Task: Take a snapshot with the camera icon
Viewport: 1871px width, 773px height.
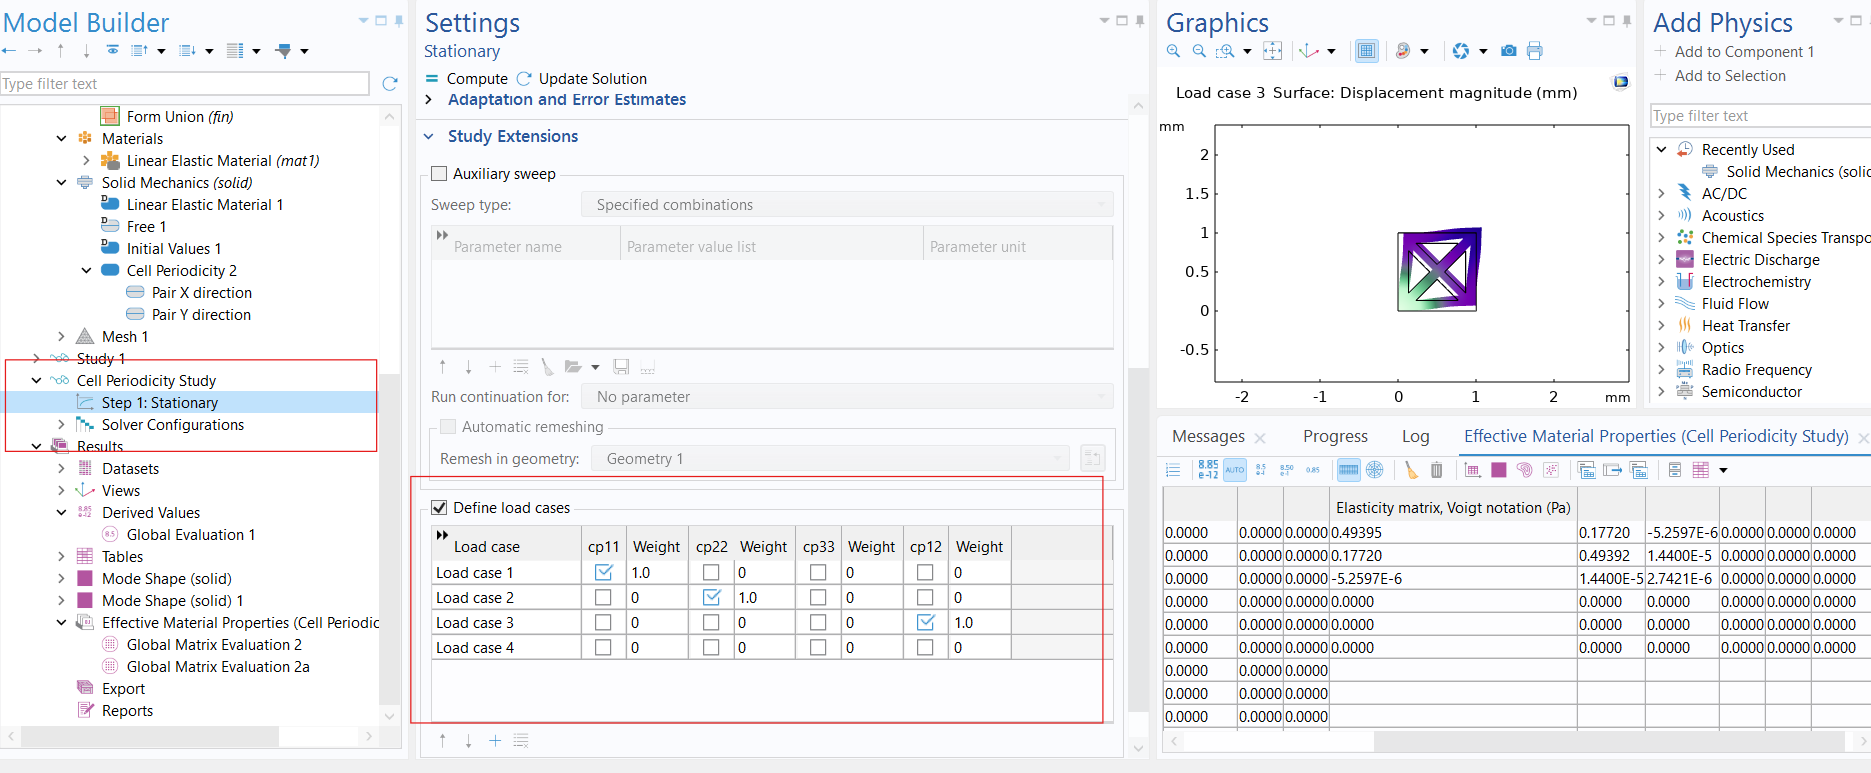Action: point(1508,51)
